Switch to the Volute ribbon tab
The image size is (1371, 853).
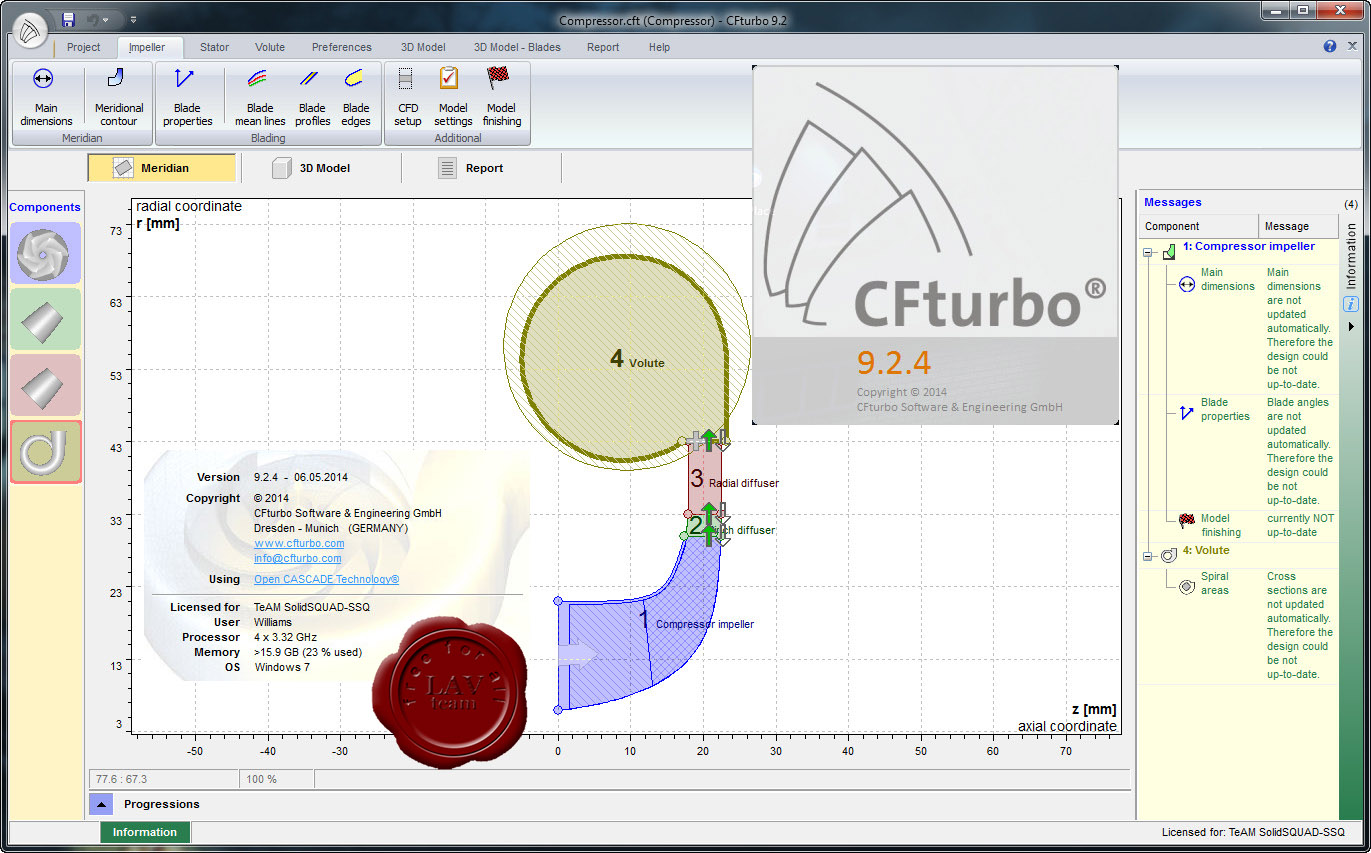tap(270, 47)
